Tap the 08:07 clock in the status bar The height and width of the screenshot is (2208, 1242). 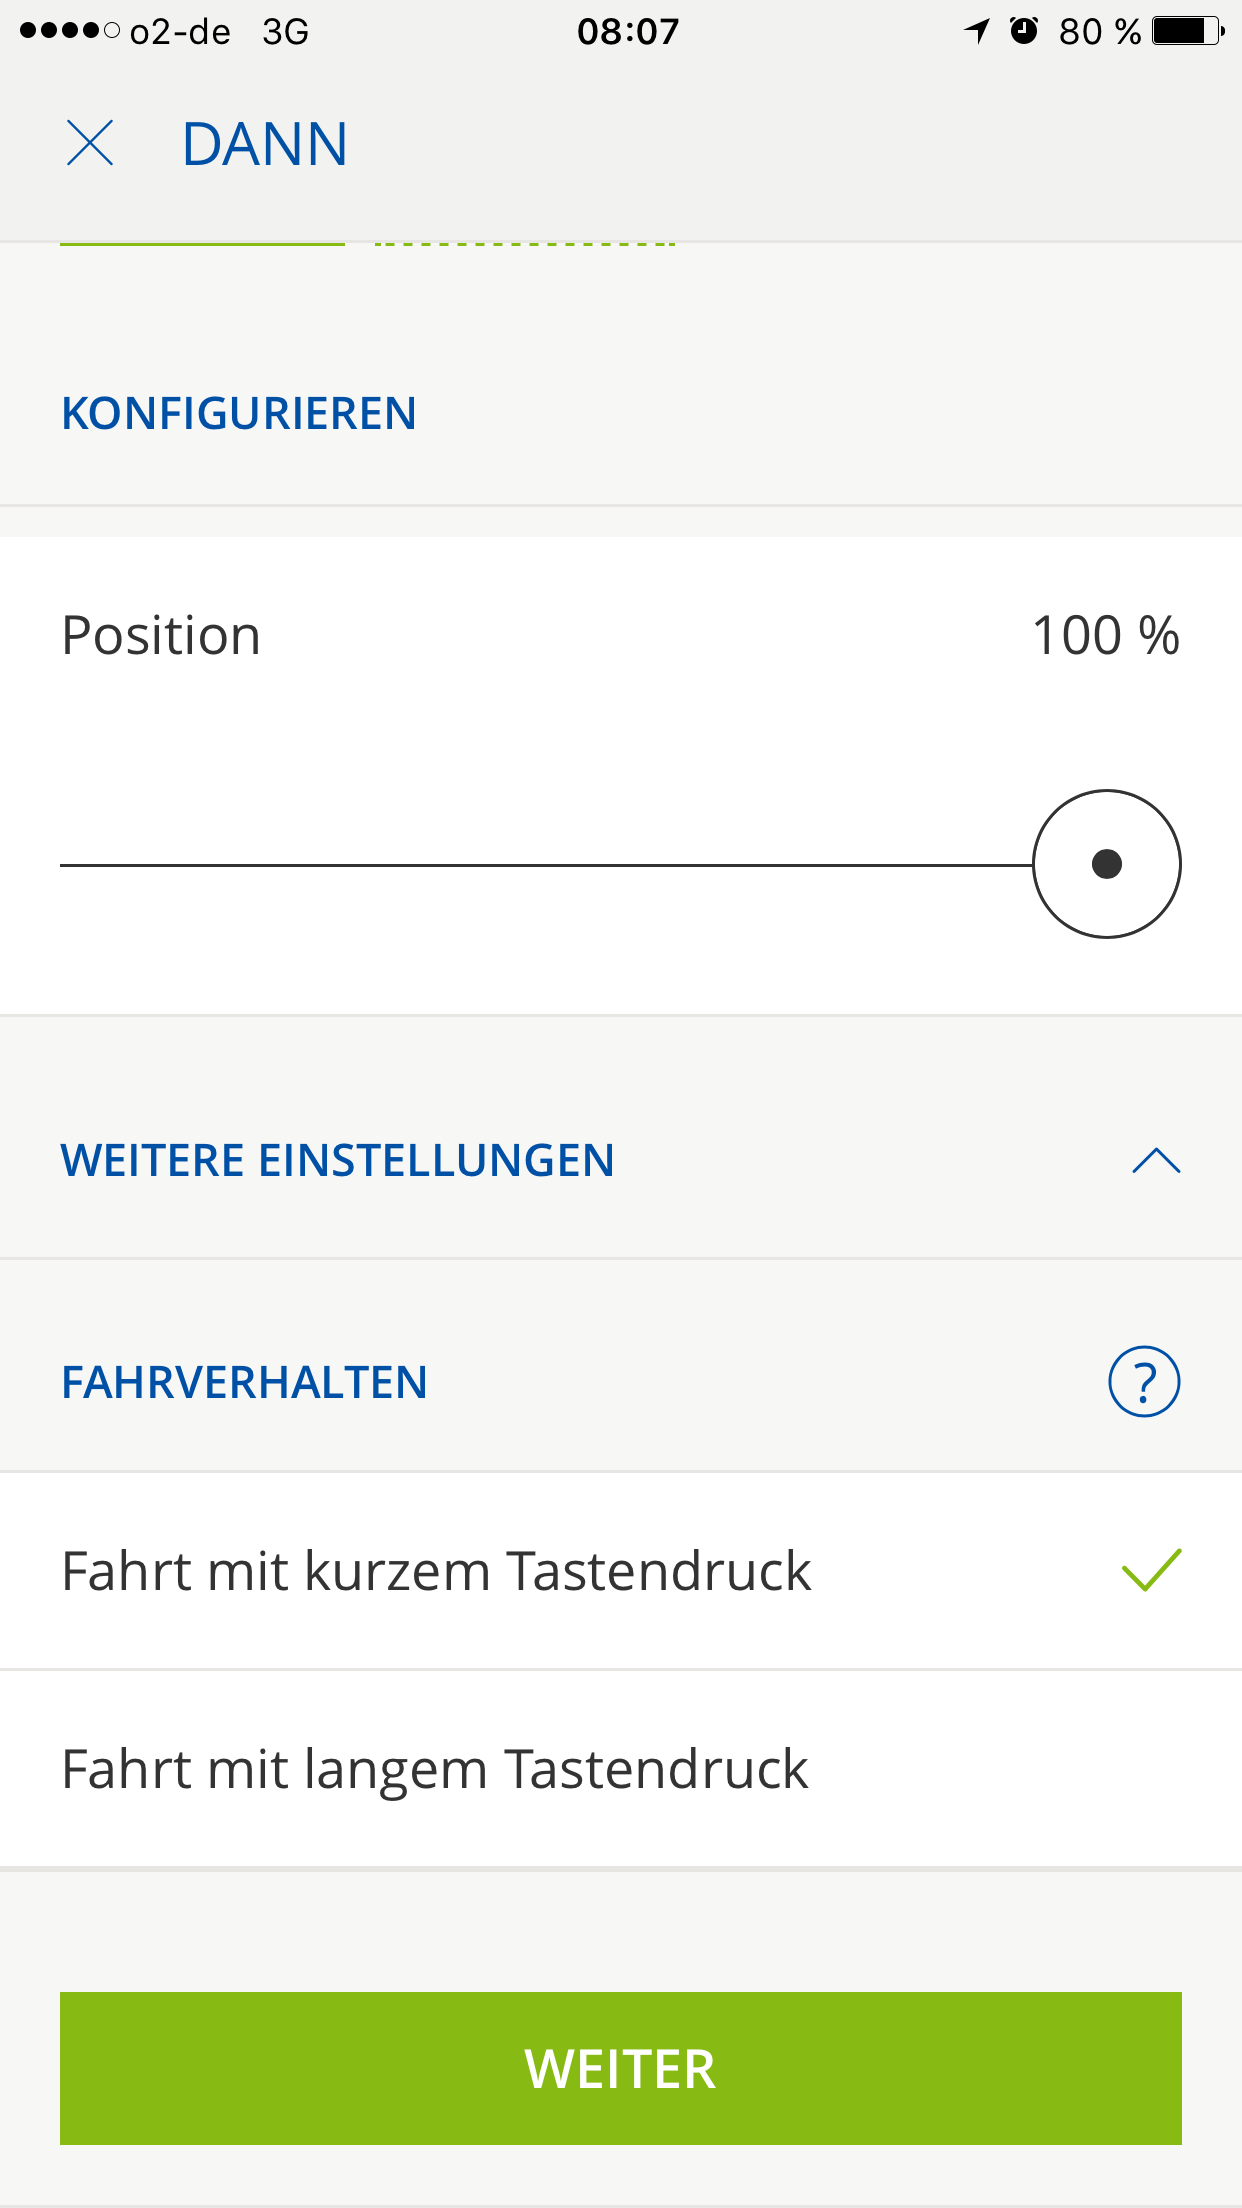tap(628, 31)
